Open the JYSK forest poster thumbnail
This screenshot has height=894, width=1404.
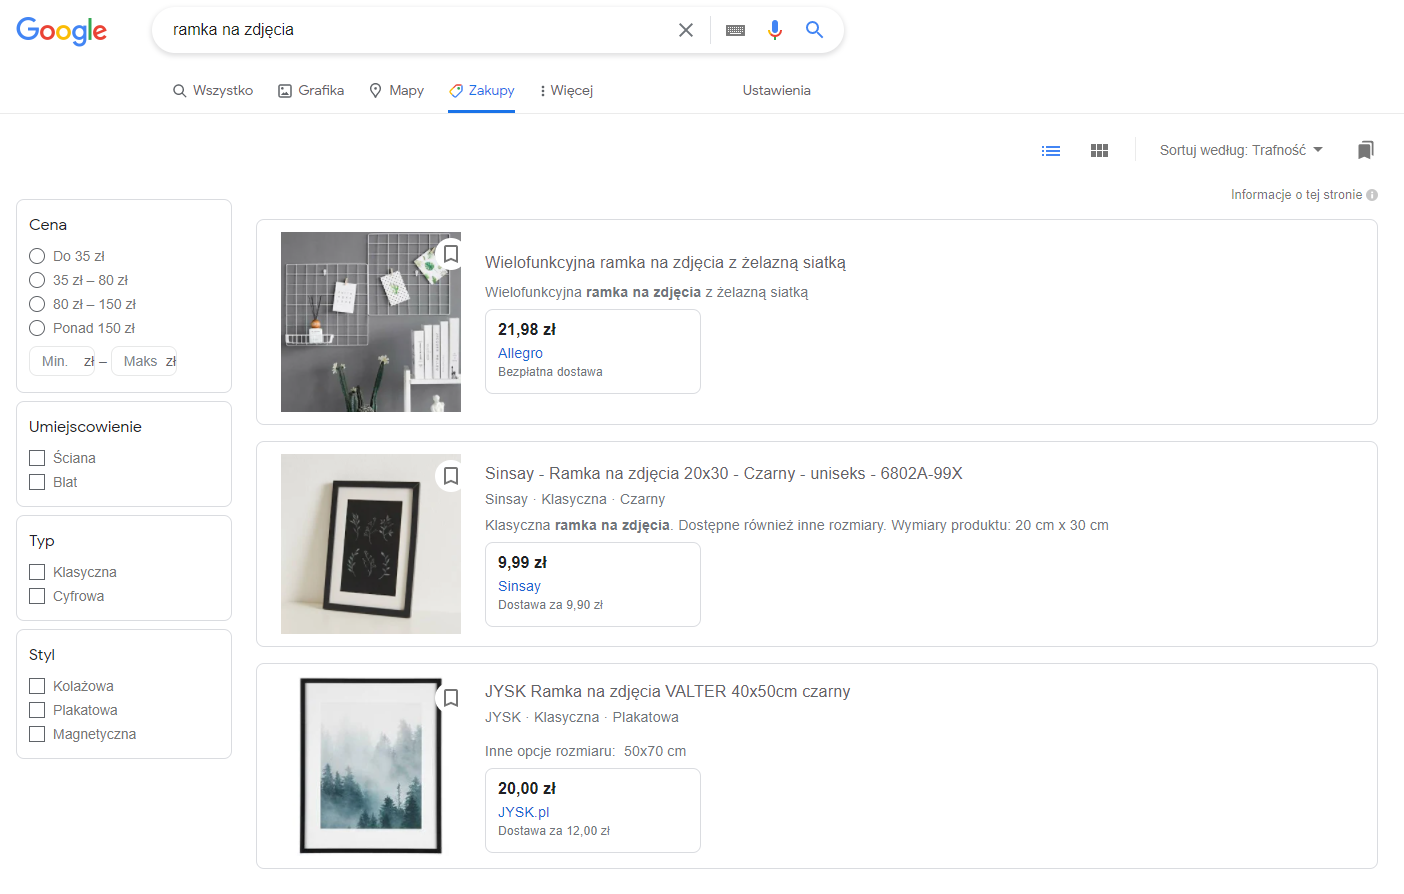[x=371, y=766]
